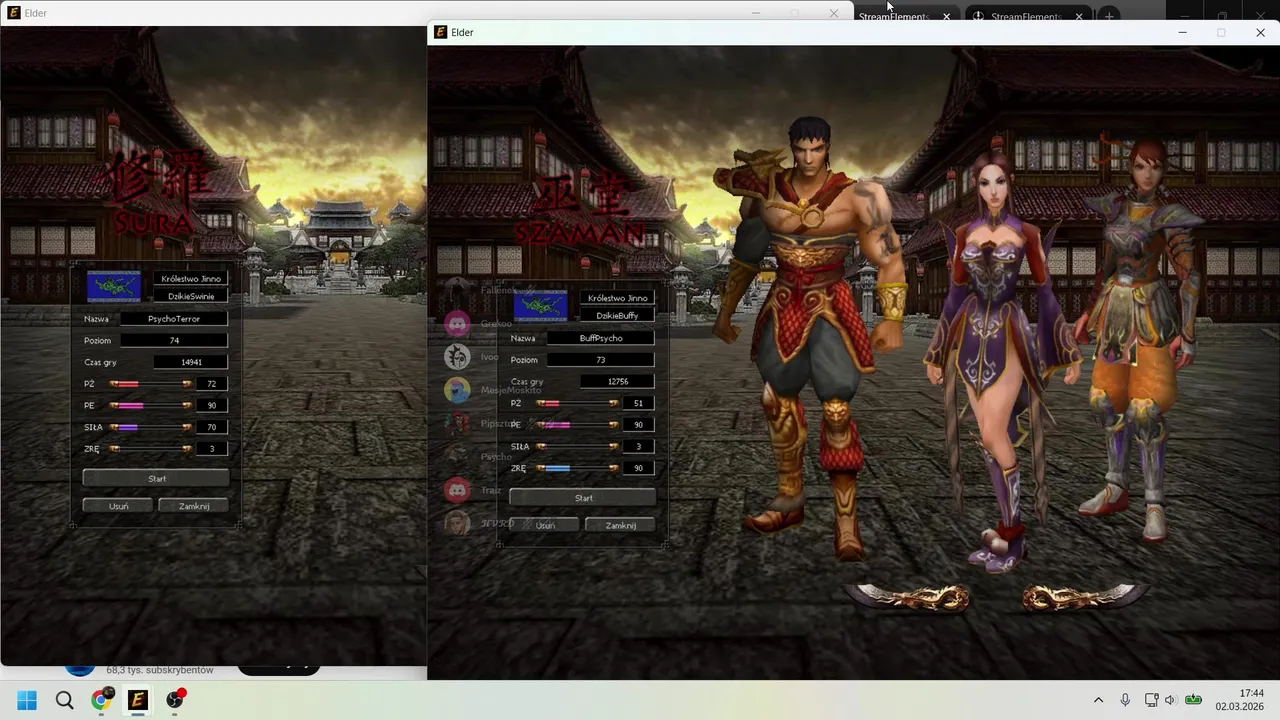This screenshot has width=1280, height=720.
Task: Click the MesjeMoskito avatar
Action: (458, 390)
